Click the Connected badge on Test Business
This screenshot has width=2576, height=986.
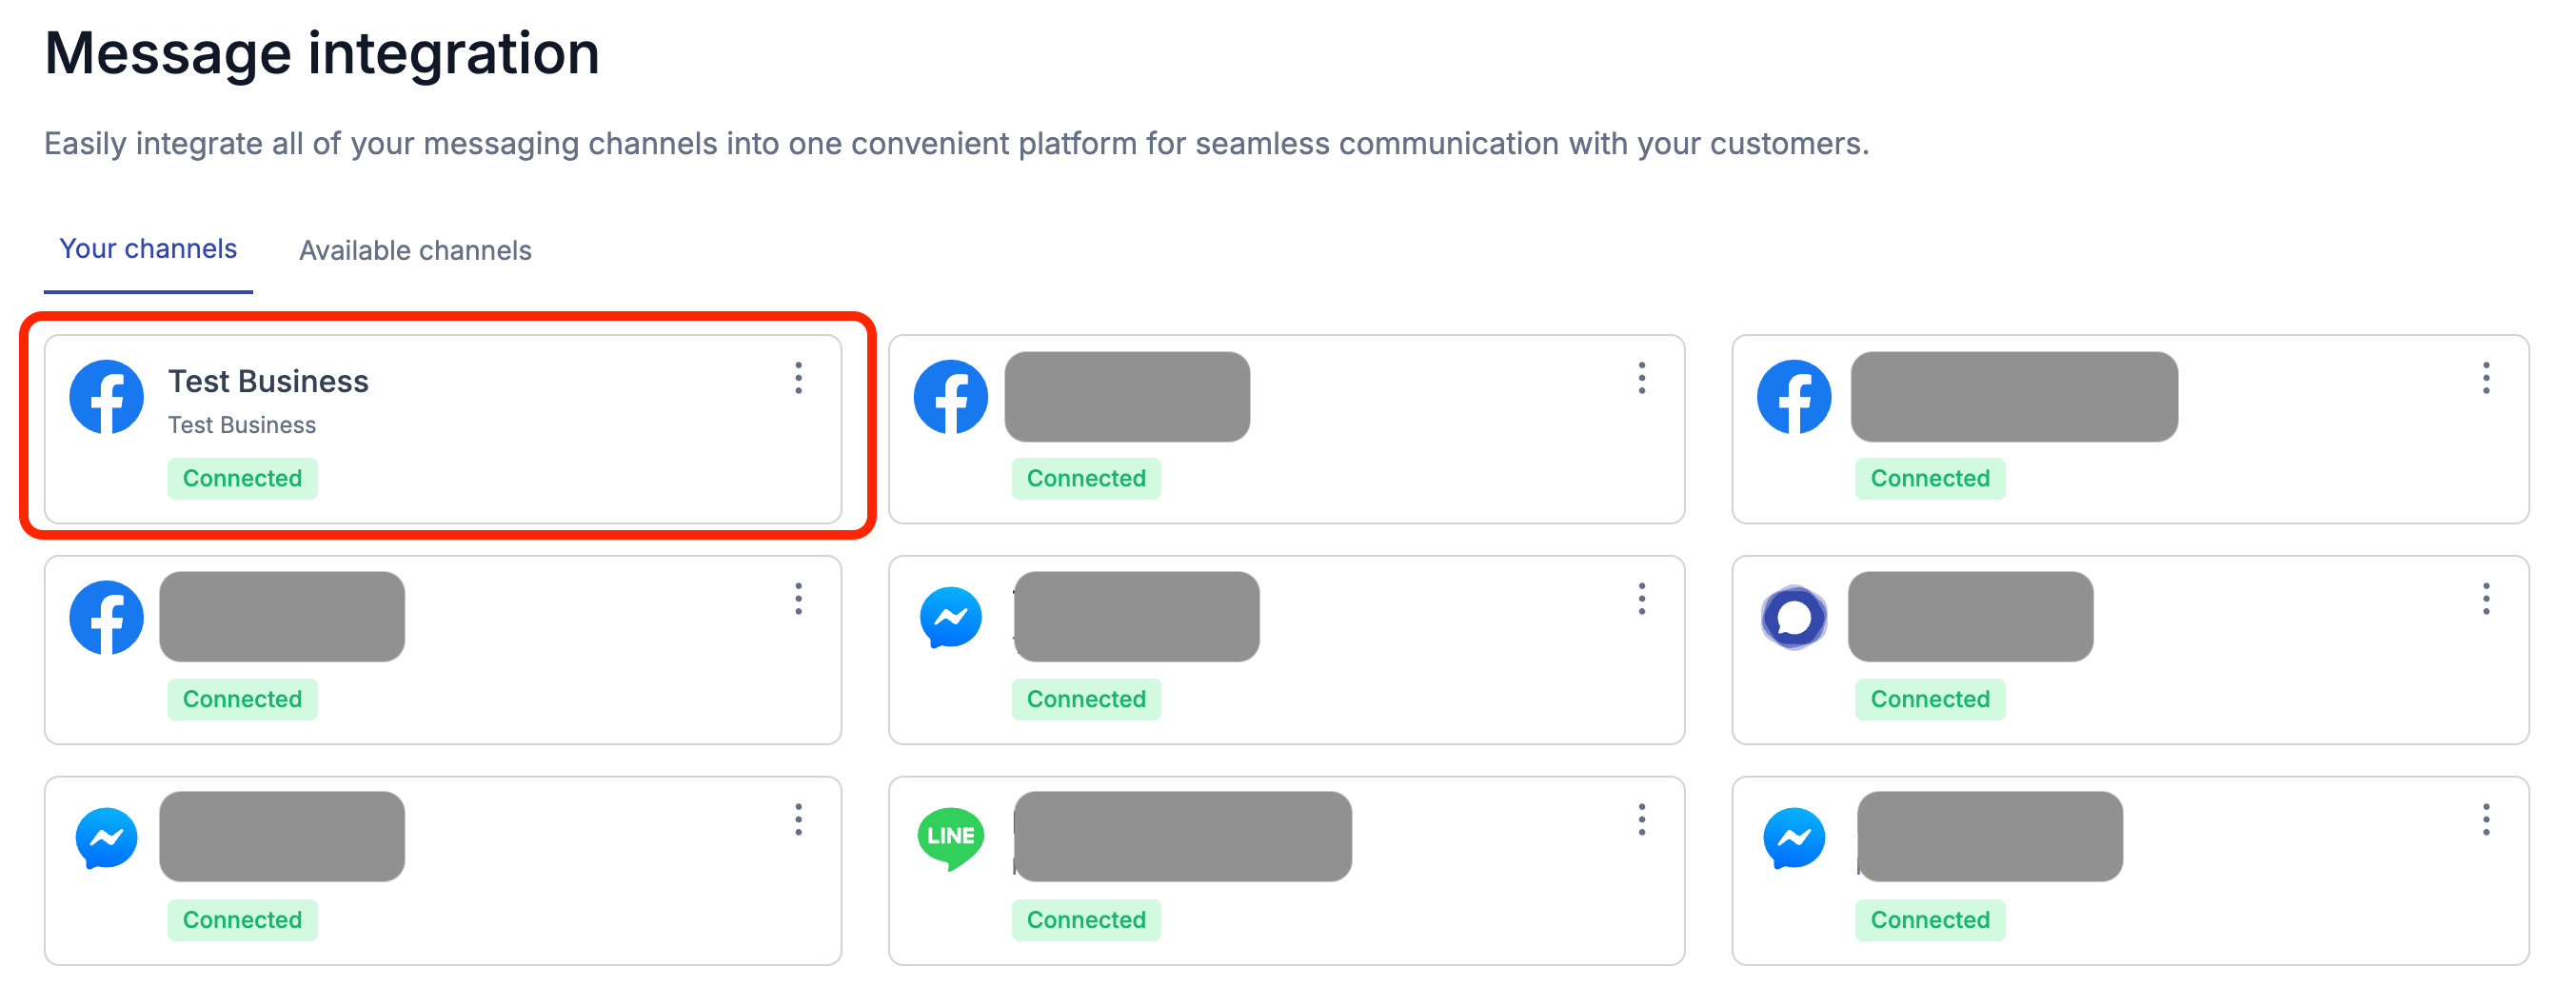coord(242,478)
